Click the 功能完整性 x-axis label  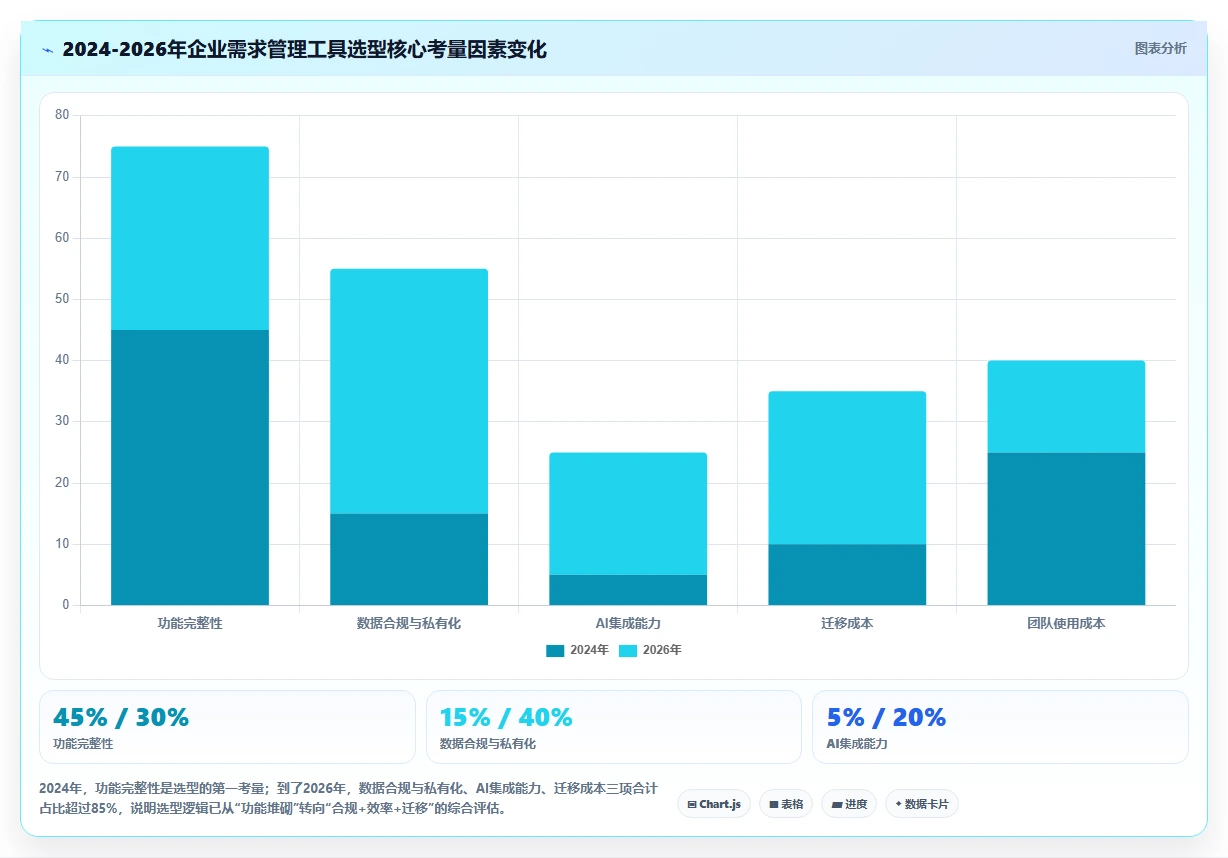(190, 623)
